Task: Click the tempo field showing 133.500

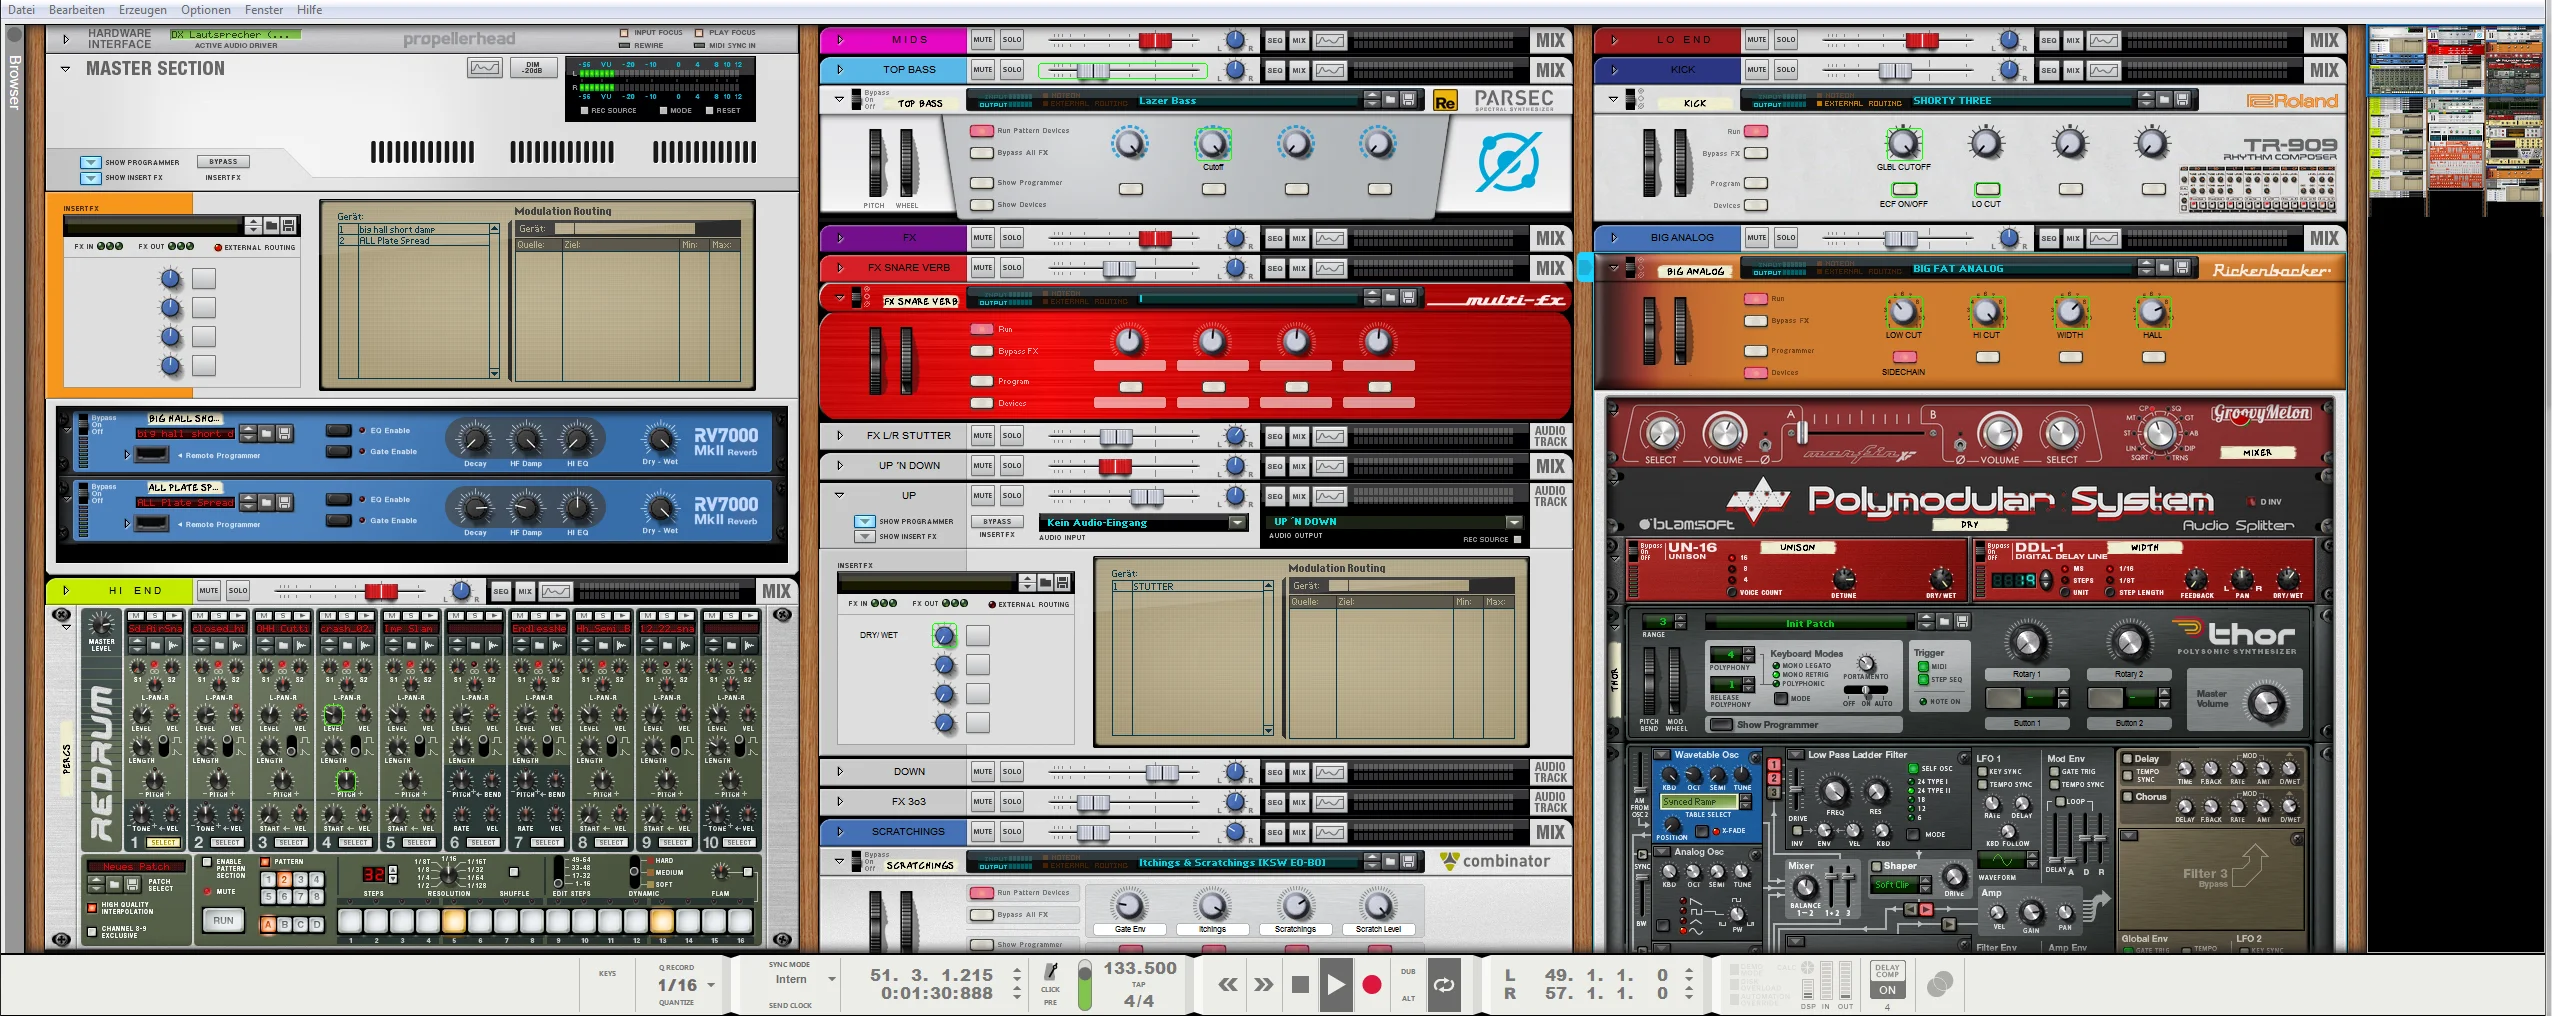Action: tap(1139, 969)
